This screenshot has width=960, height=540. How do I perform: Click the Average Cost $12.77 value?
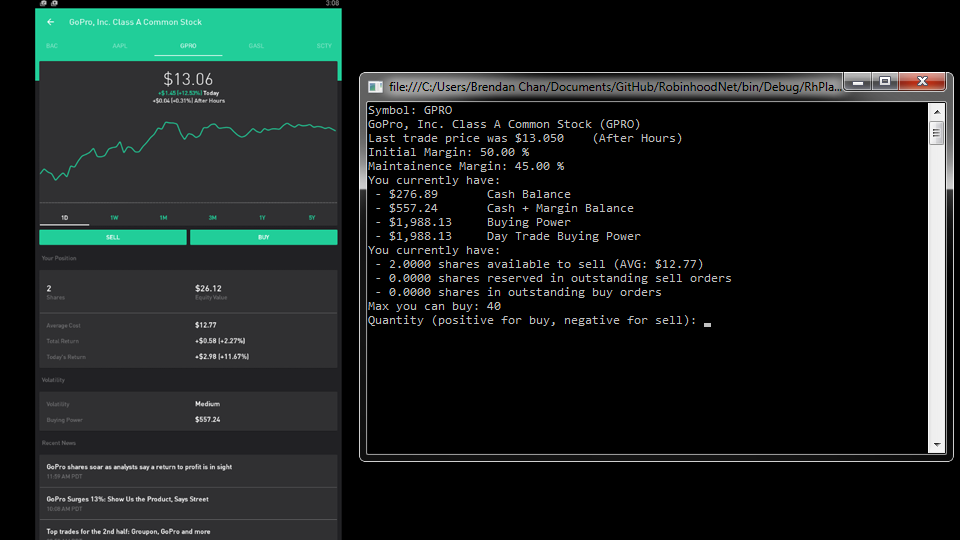206,325
